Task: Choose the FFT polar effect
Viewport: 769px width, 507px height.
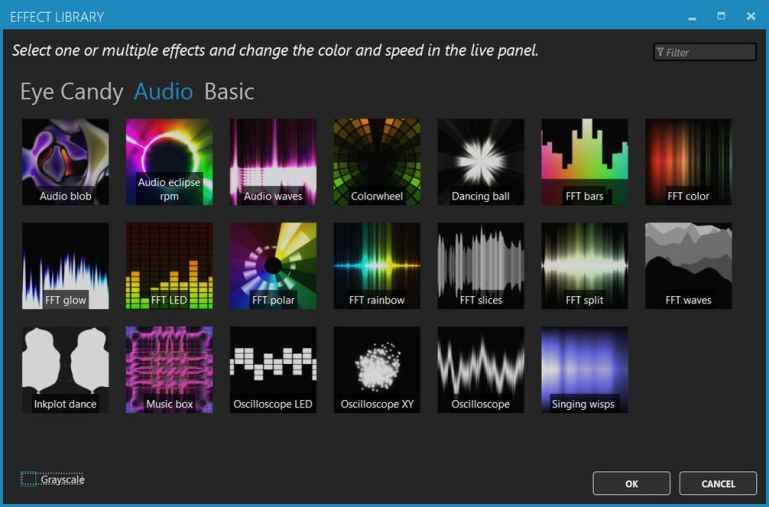Action: 273,265
